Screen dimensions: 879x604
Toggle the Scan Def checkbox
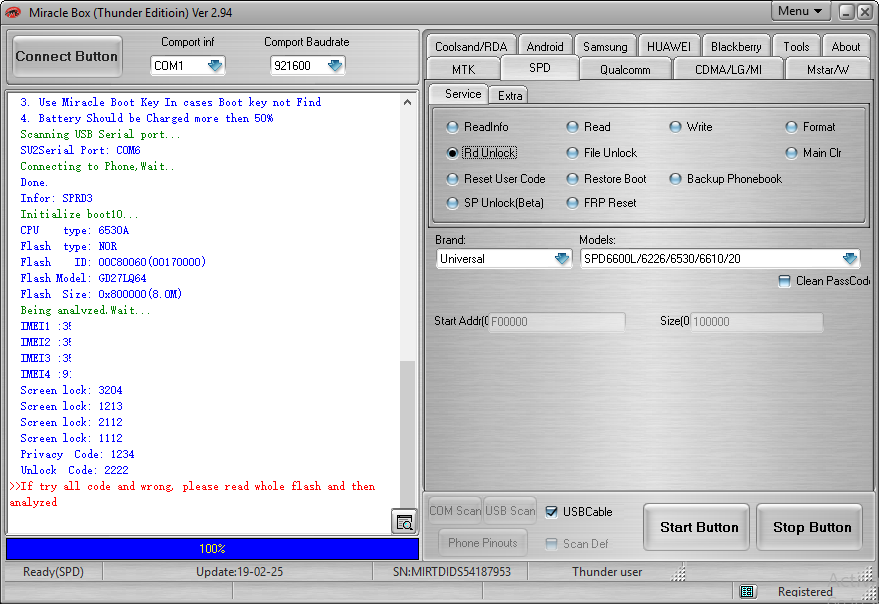552,544
